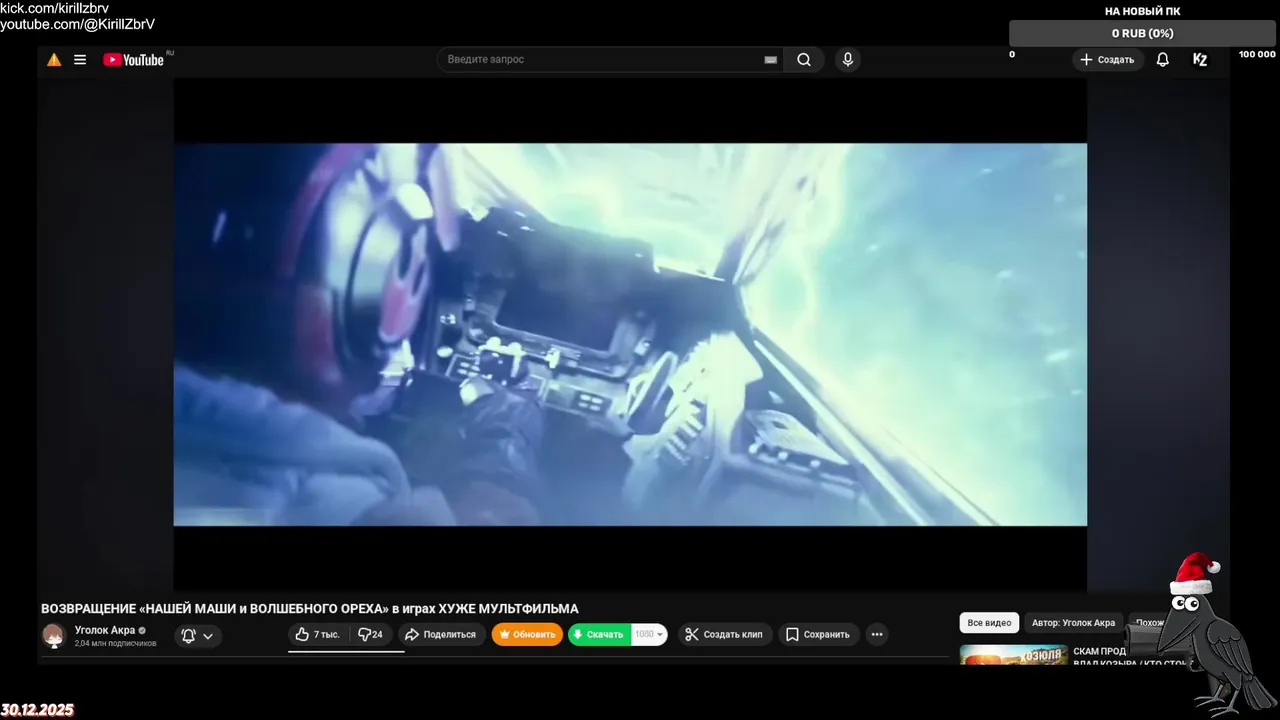Open the 1080 quality dropdown
Image resolution: width=1280 pixels, height=720 pixels.
pyautogui.click(x=649, y=635)
